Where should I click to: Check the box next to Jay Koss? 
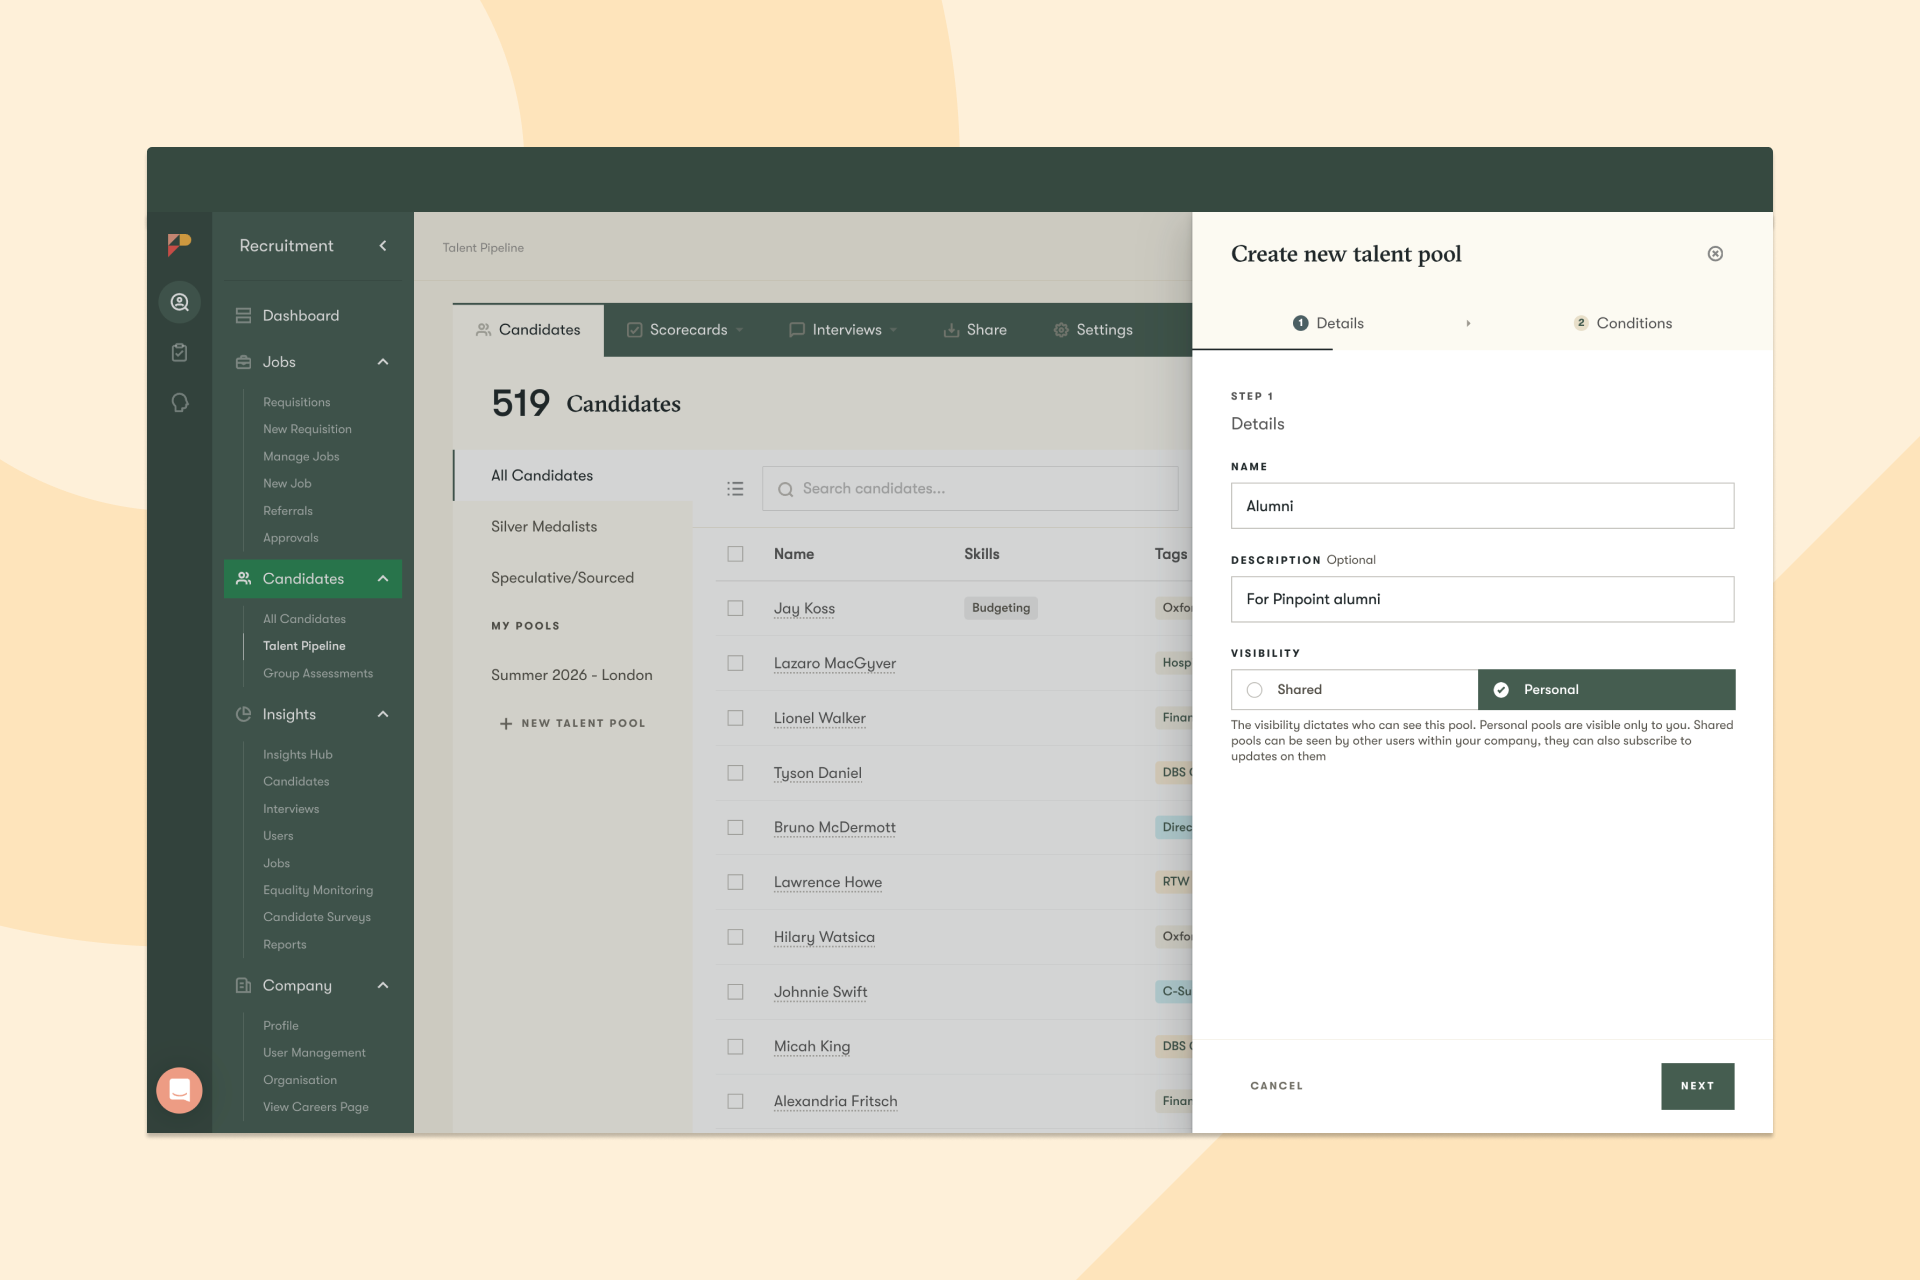[x=735, y=608]
